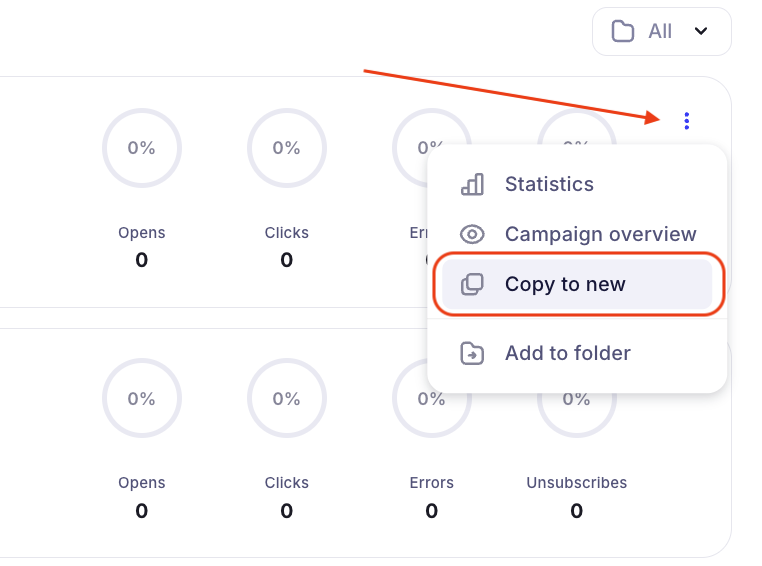Click the second campaign's Clicks 0% circle
Screen dimensions: 762x566
tap(287, 398)
